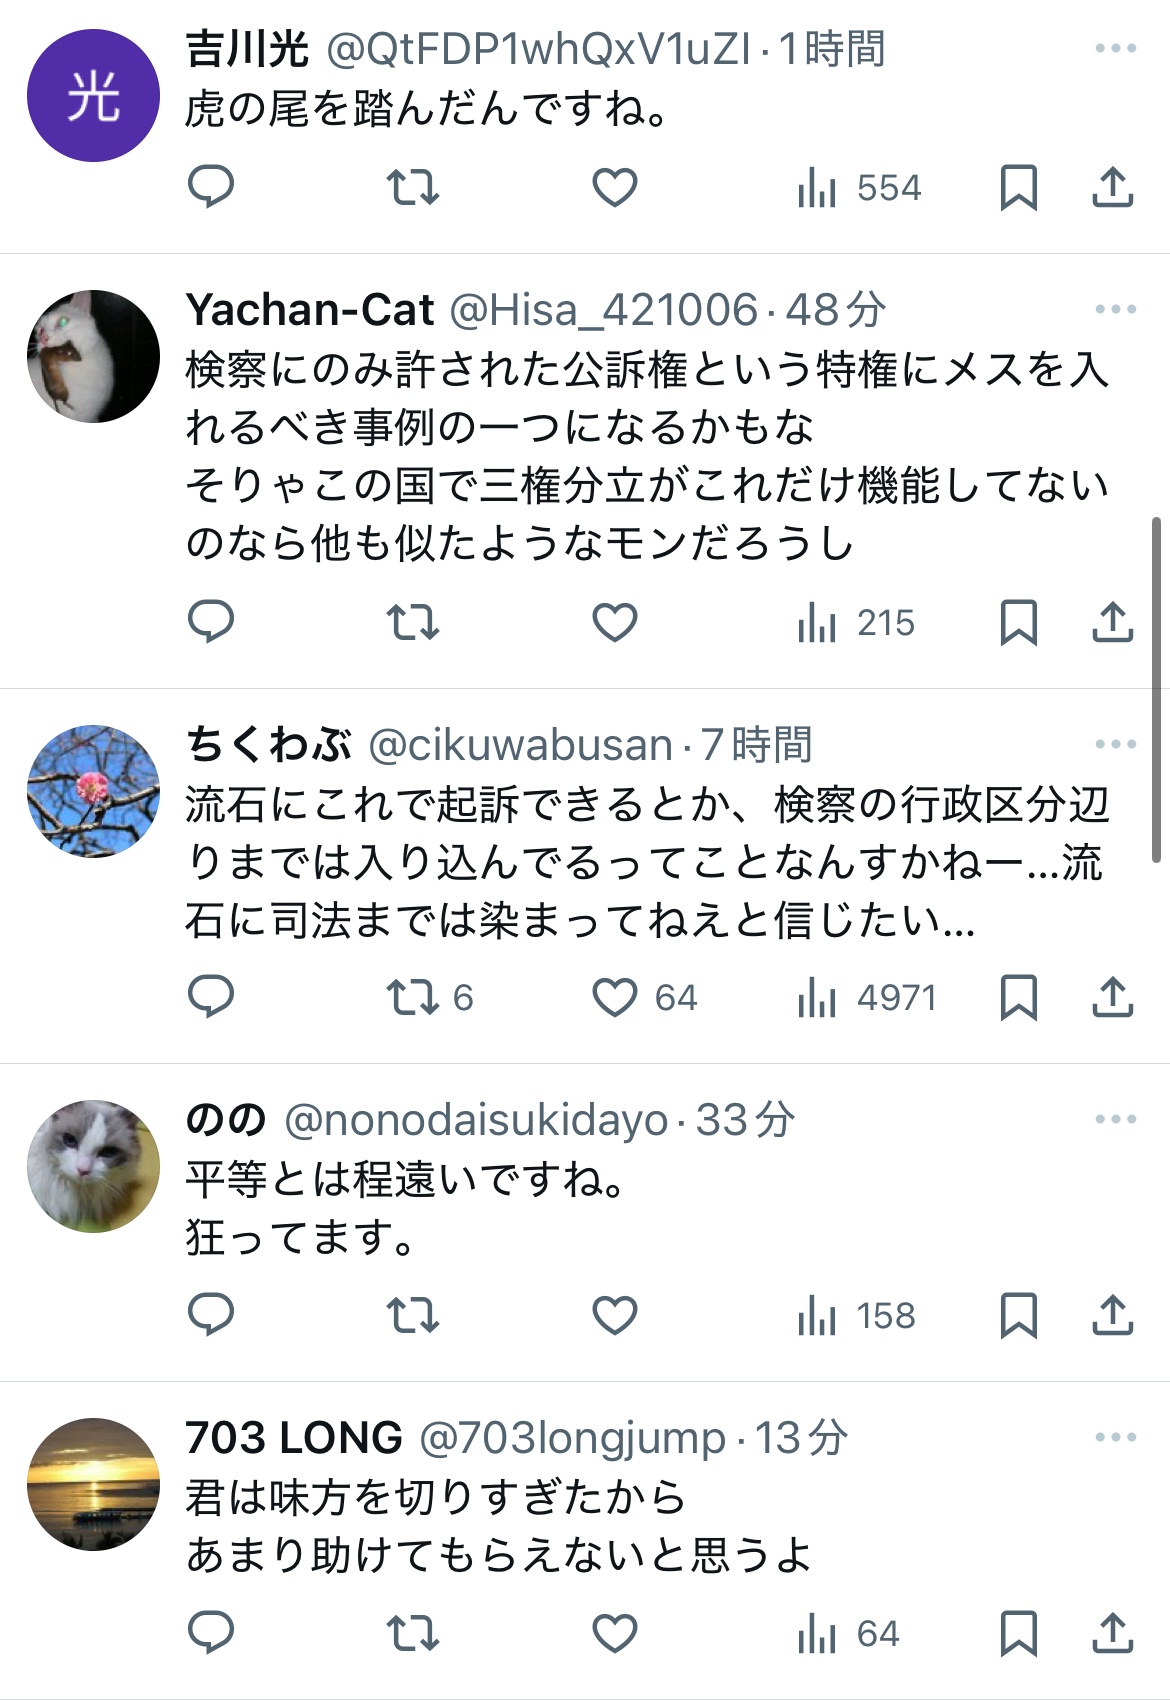Reply to 吉川光's tweet
The image size is (1170, 1700).
211,187
